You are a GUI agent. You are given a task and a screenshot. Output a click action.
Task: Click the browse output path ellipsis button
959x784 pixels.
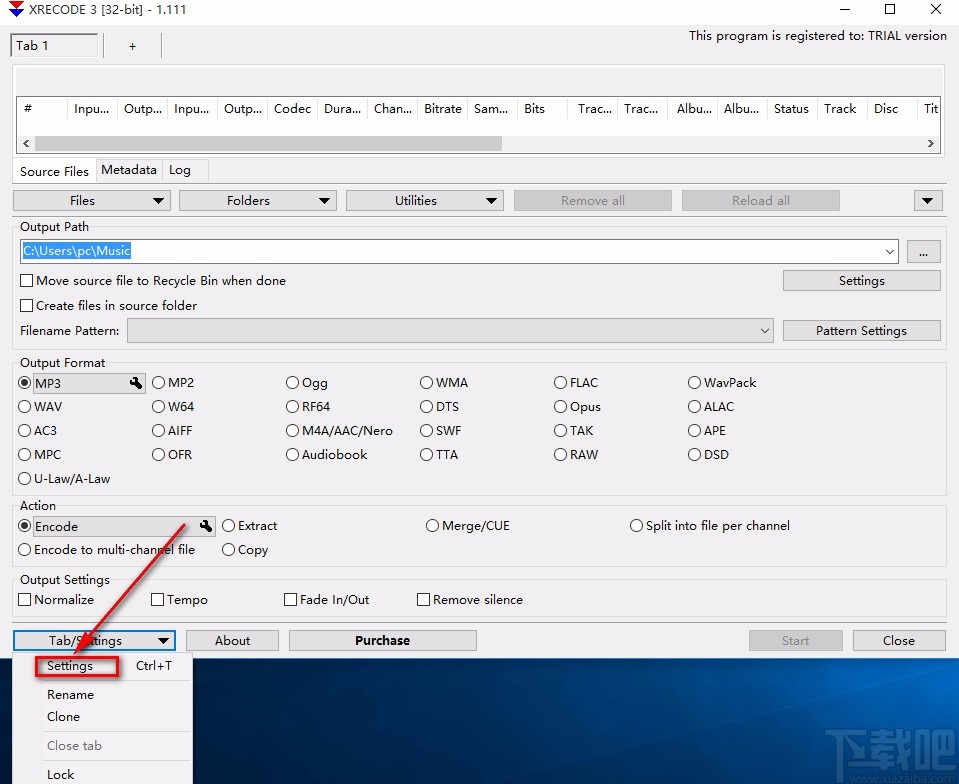924,252
